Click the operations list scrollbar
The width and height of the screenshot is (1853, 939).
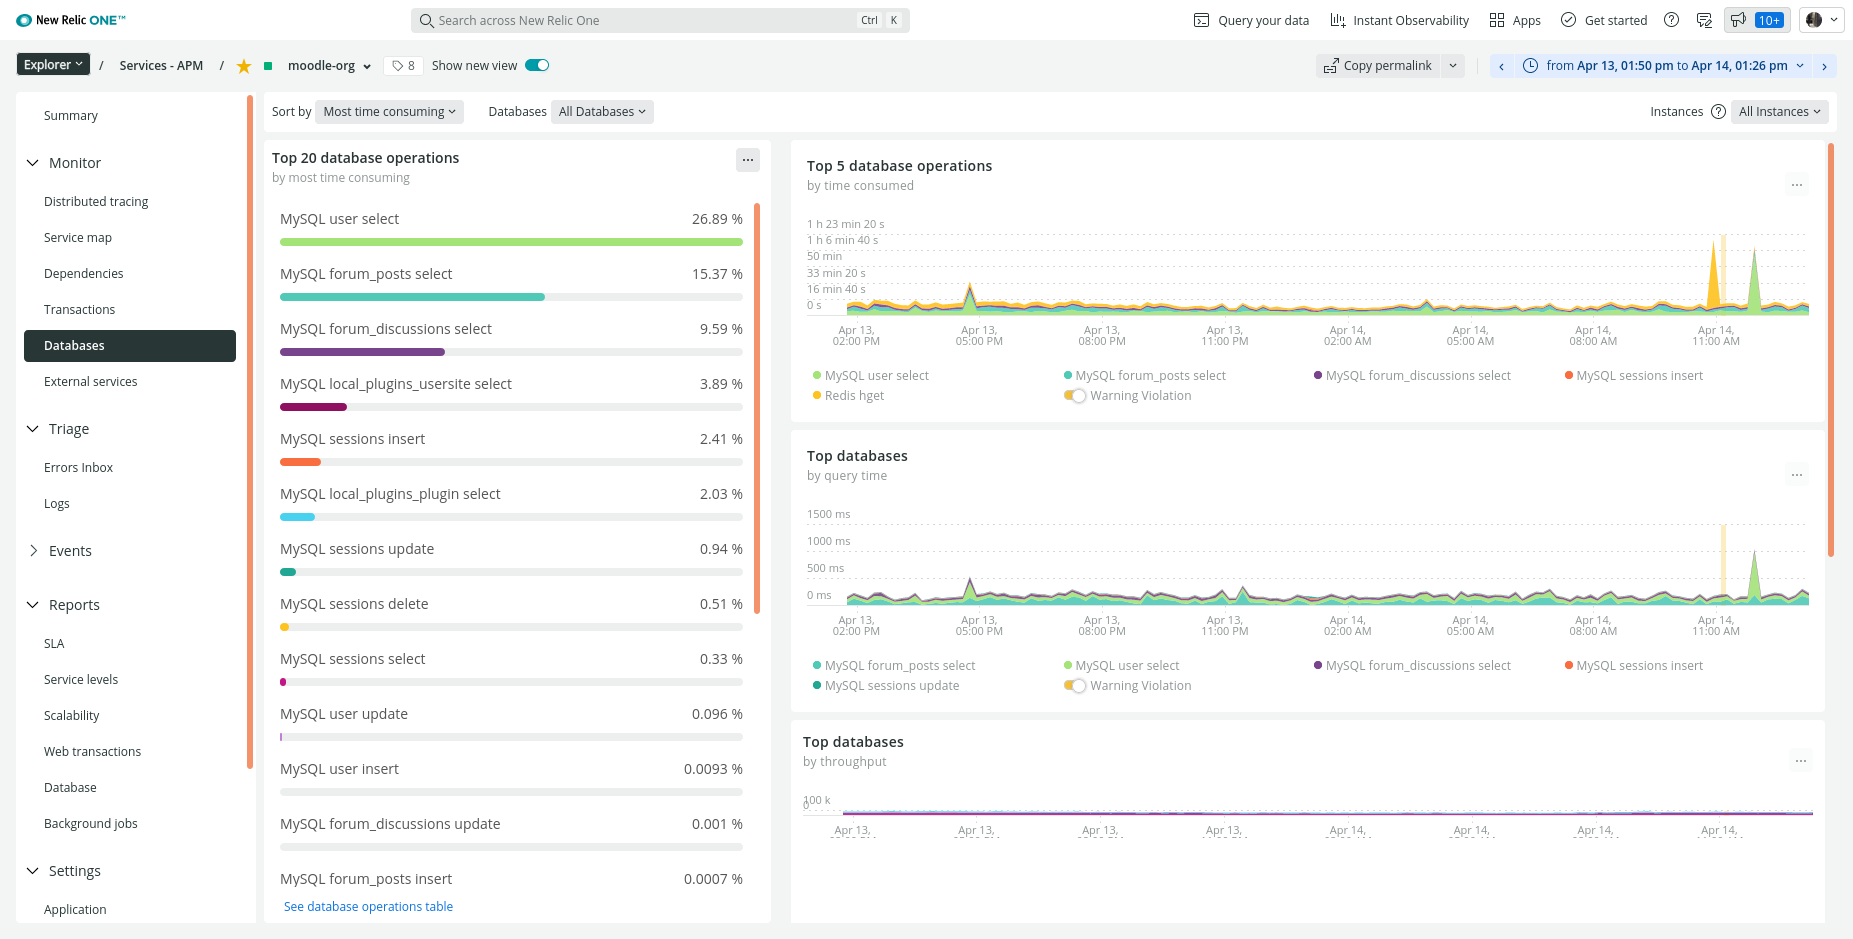point(757,408)
